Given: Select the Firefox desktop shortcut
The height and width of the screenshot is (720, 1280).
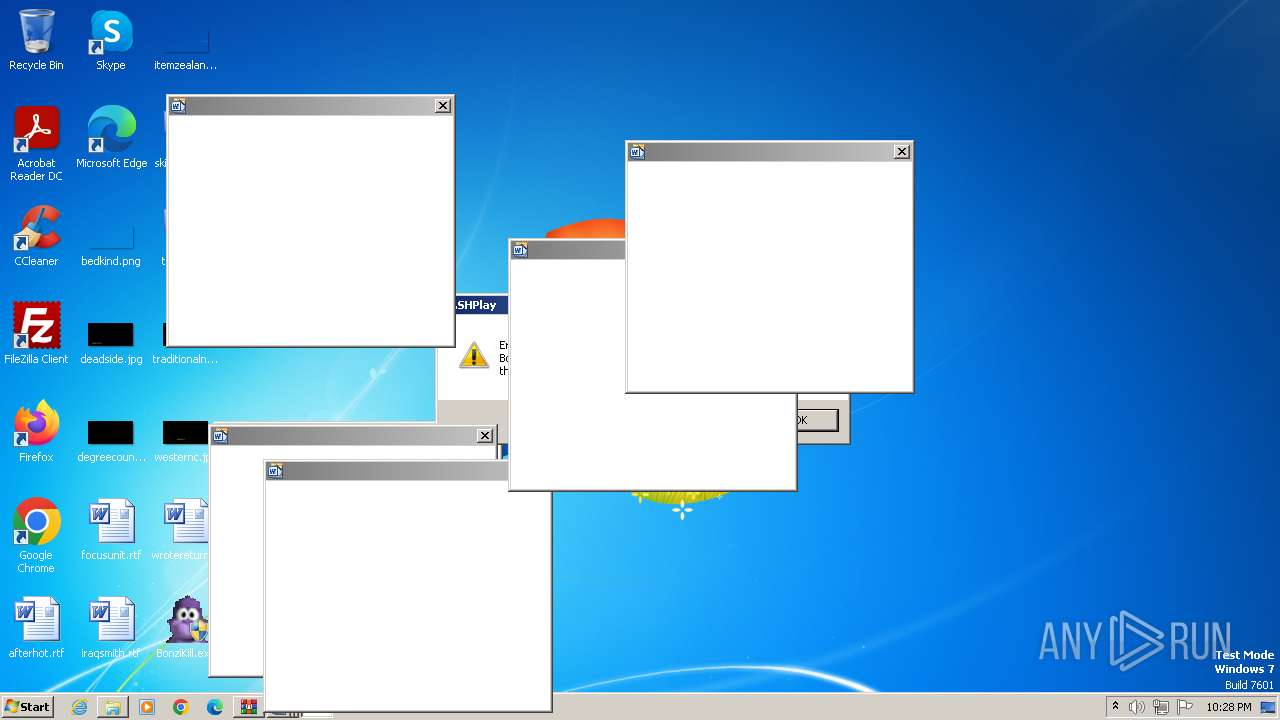Looking at the screenshot, I should [x=36, y=432].
